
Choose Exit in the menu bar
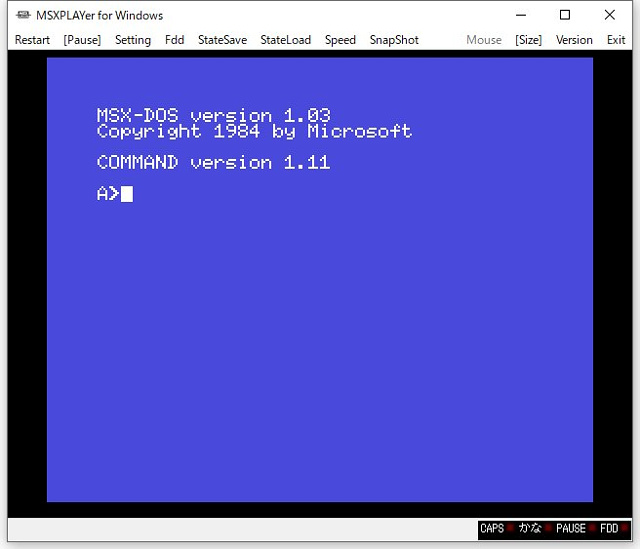(616, 40)
